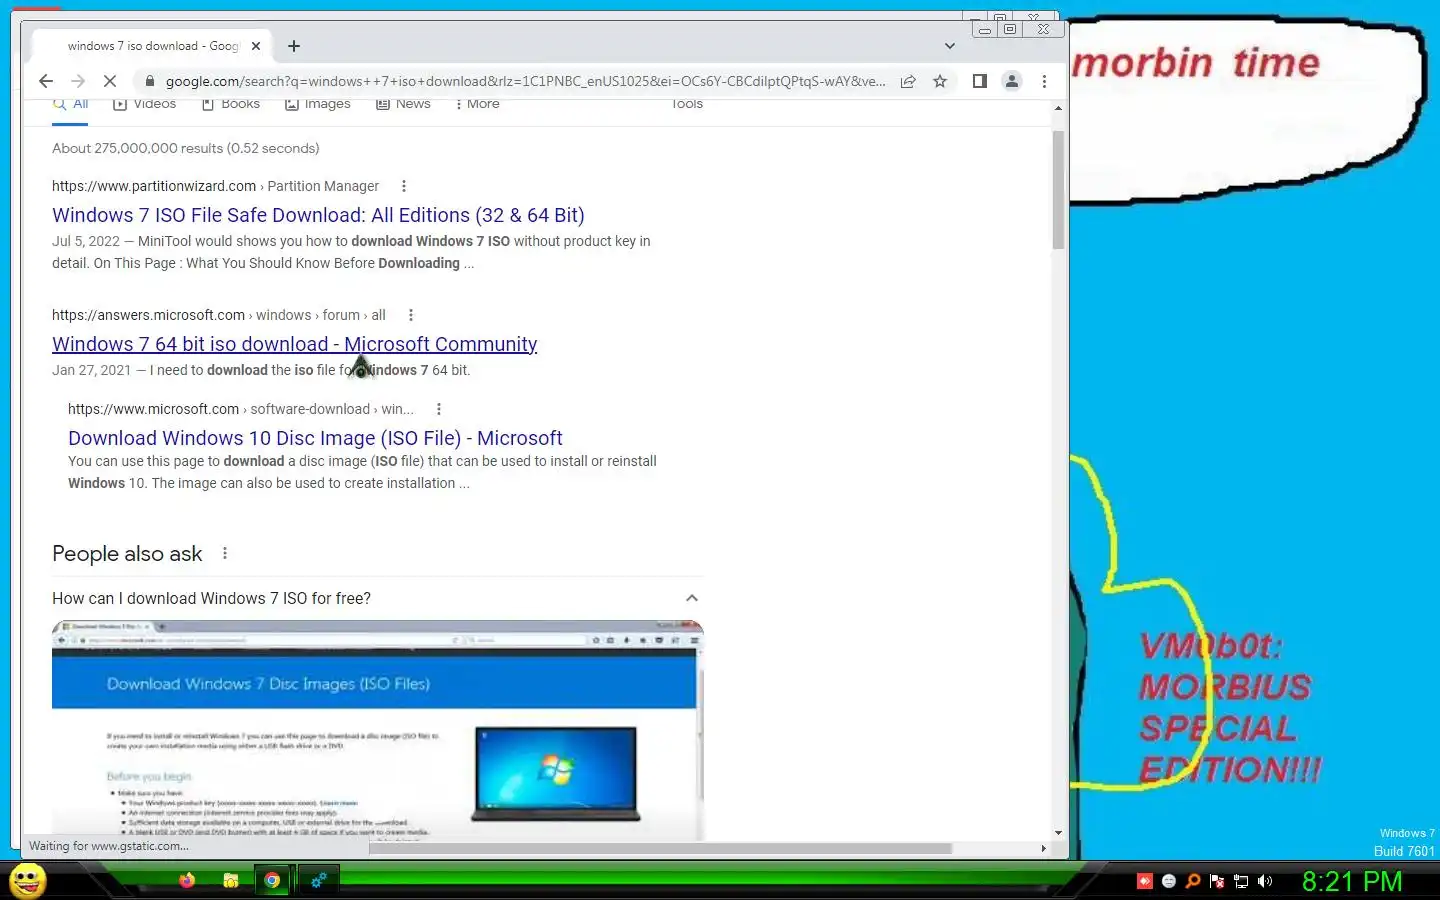Open the Chrome side panel icon

coord(980,81)
